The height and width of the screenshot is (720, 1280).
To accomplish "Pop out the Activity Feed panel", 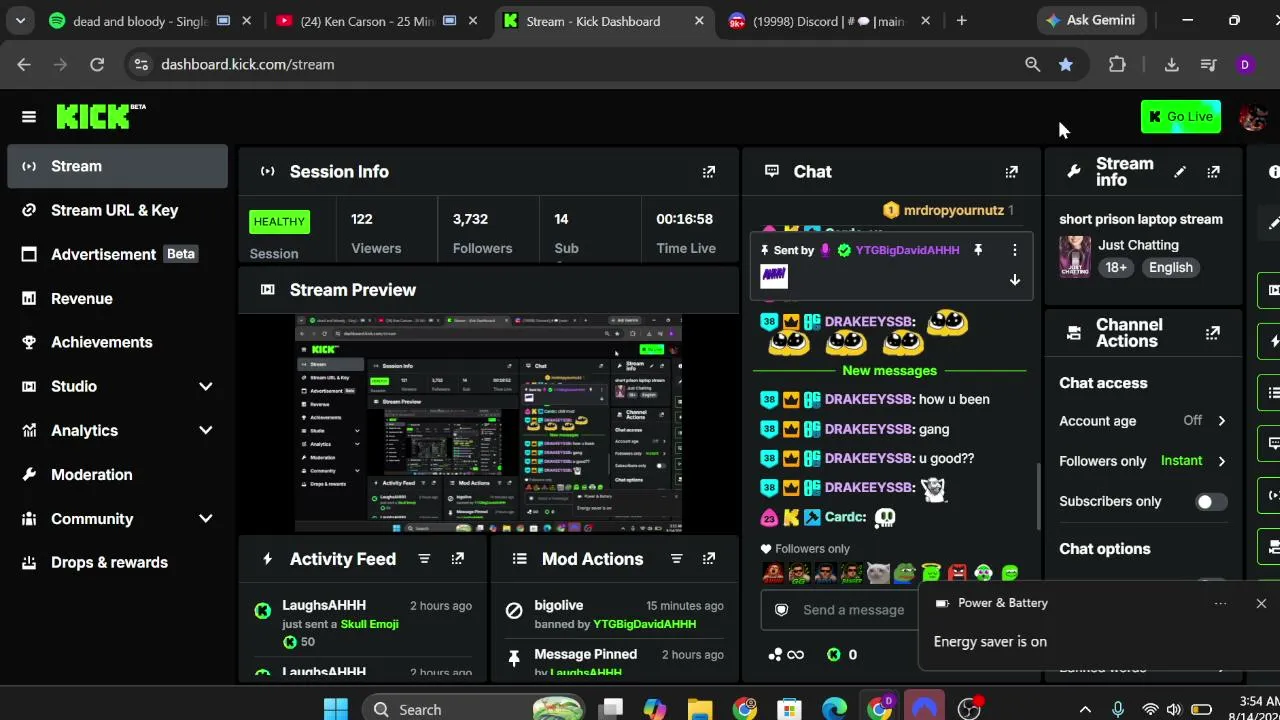I will pyautogui.click(x=457, y=559).
